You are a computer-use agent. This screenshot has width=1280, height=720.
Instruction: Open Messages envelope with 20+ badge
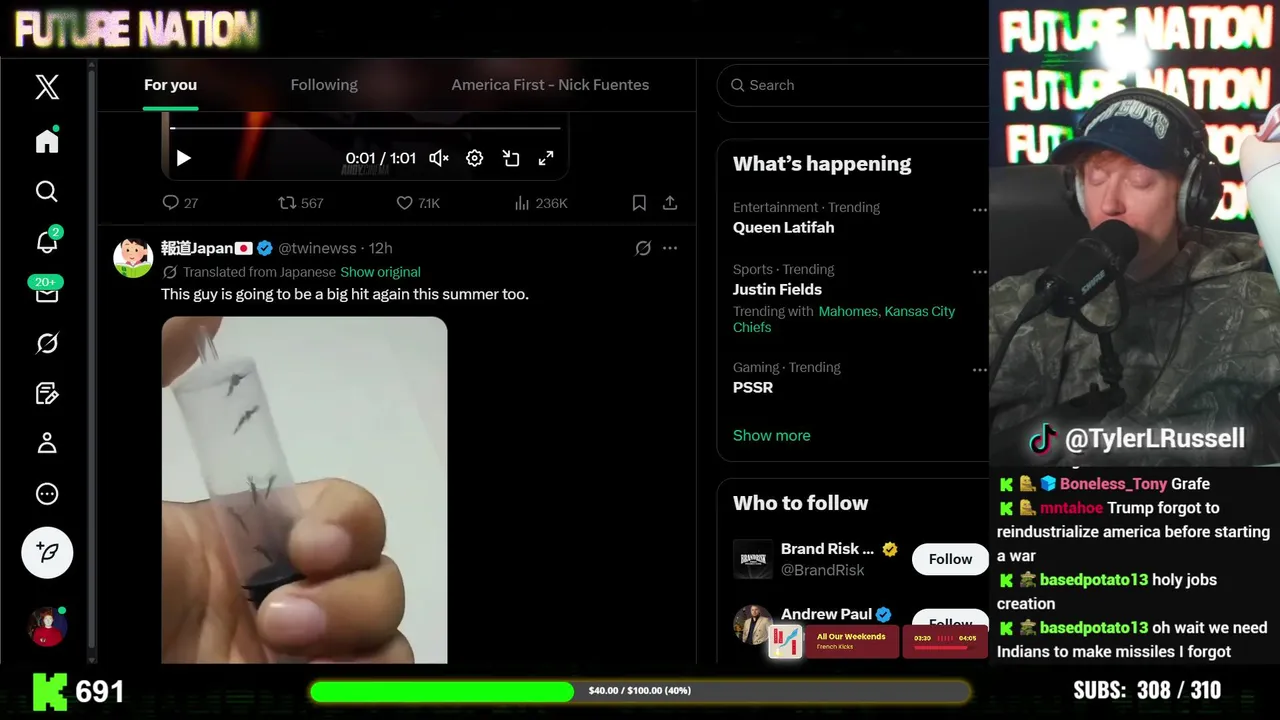click(x=47, y=292)
